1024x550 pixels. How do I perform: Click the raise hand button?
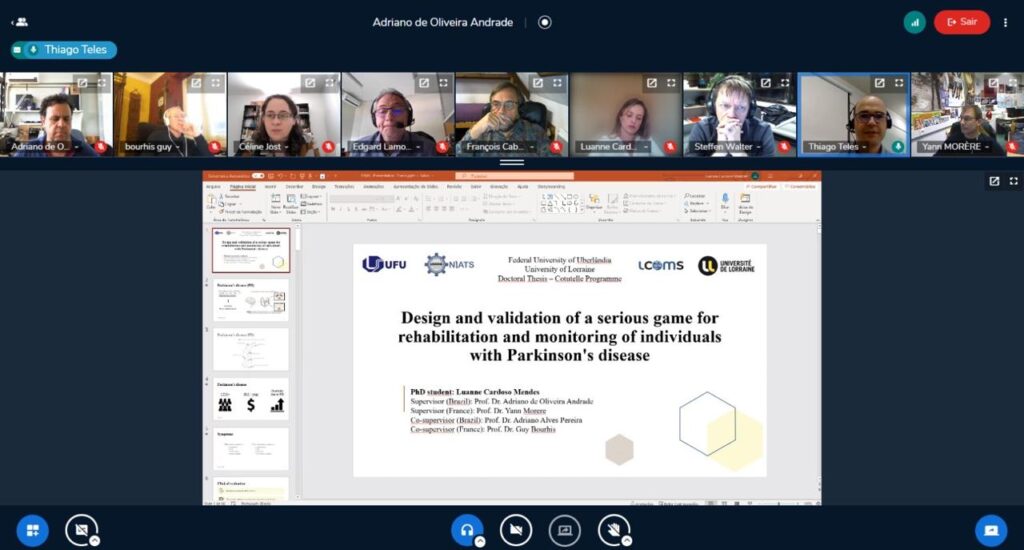(613, 529)
